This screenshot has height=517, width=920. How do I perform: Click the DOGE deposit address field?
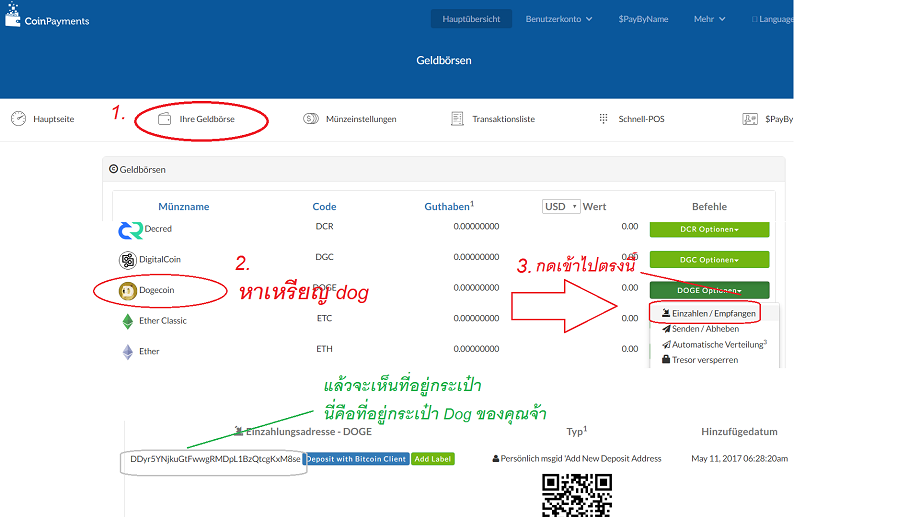215,459
